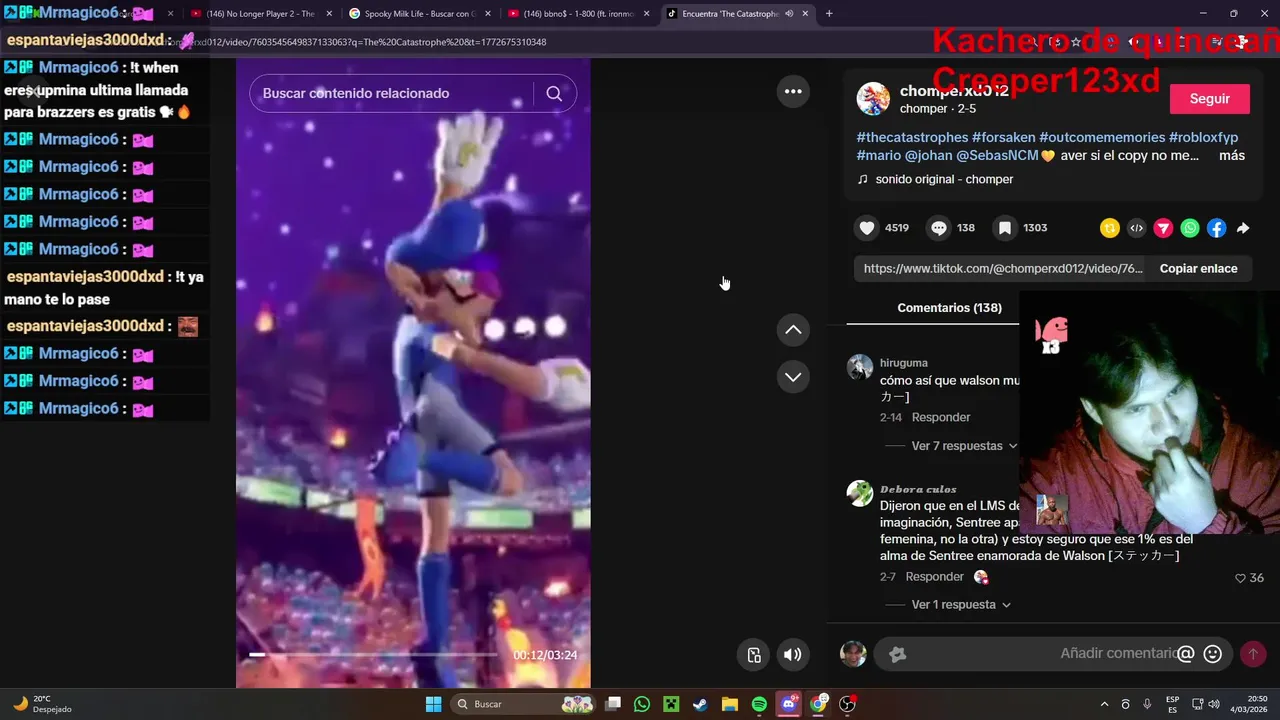This screenshot has height=720, width=1280.
Task: Open three-dot video options menu
Action: 793,91
